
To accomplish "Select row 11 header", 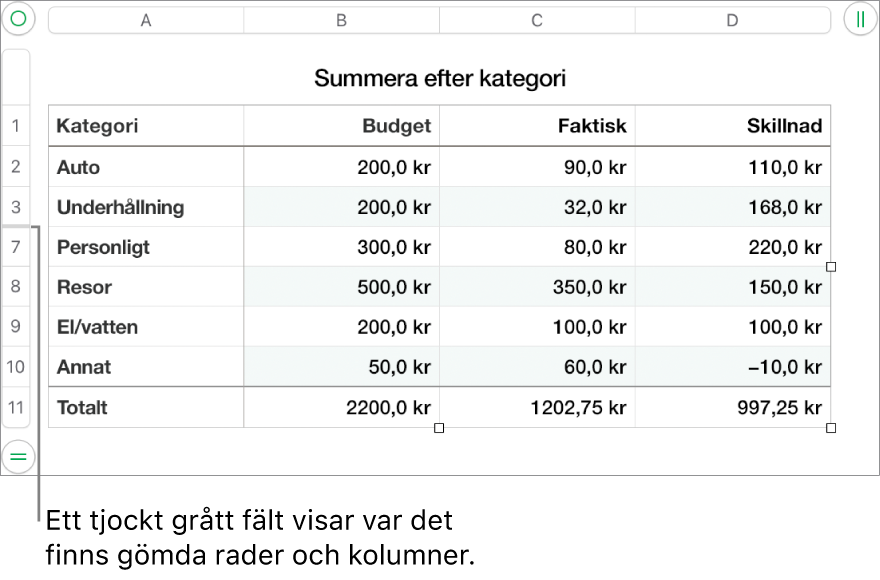I will (x=16, y=407).
